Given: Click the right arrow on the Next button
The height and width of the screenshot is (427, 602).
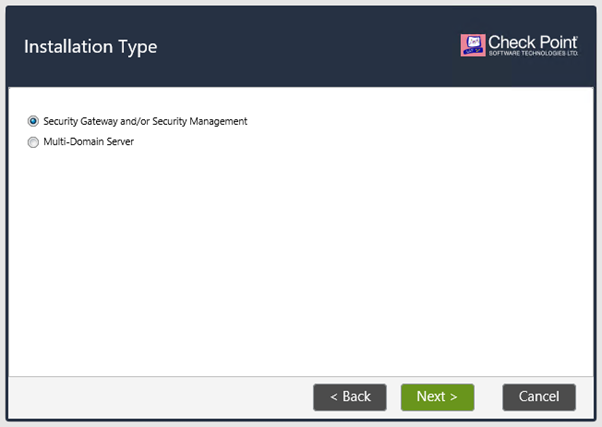Looking at the screenshot, I should tap(453, 397).
